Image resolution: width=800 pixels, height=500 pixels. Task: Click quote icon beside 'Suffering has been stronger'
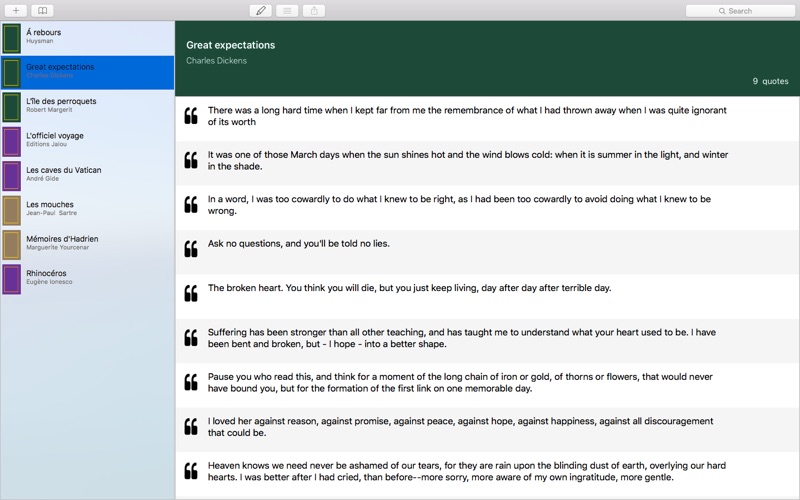coord(191,338)
